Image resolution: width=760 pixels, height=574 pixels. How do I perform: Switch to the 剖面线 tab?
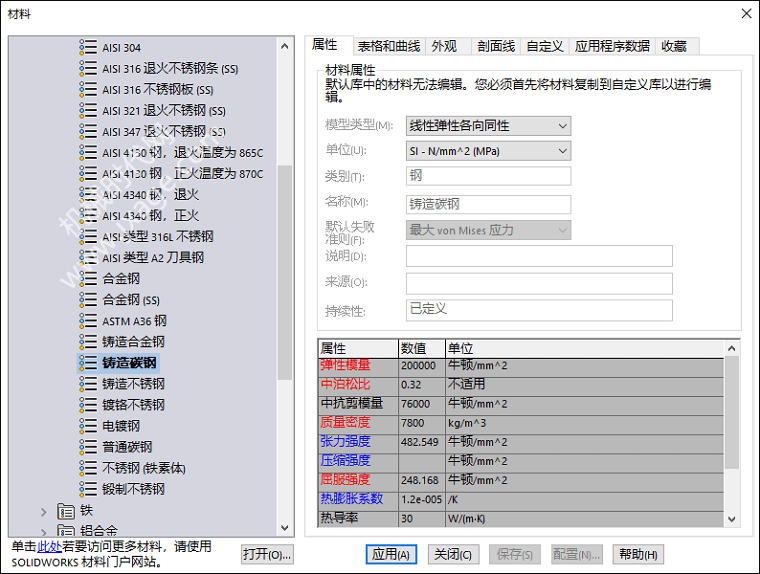pyautogui.click(x=496, y=46)
